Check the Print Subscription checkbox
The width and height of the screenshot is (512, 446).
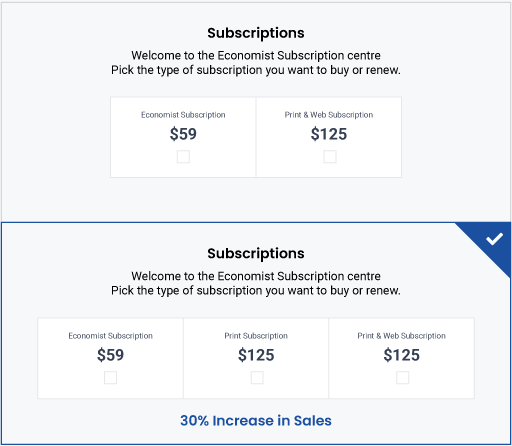257,378
